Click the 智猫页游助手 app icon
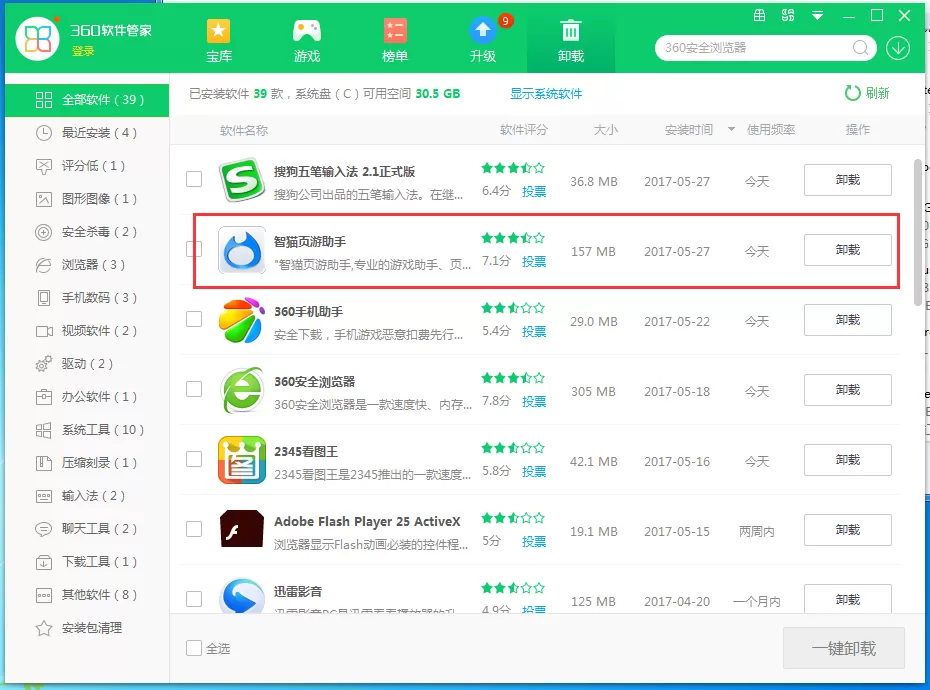Viewport: 930px width, 690px height. (x=241, y=250)
